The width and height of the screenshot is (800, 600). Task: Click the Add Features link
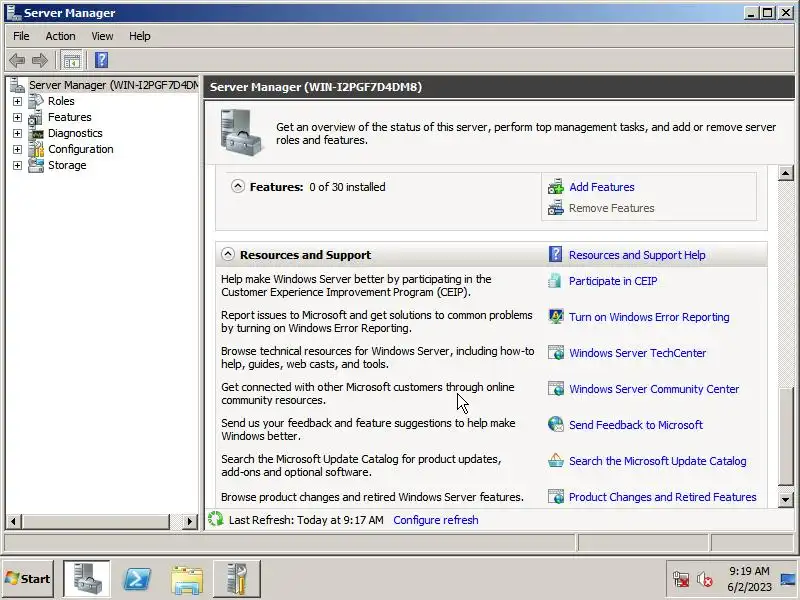(602, 187)
